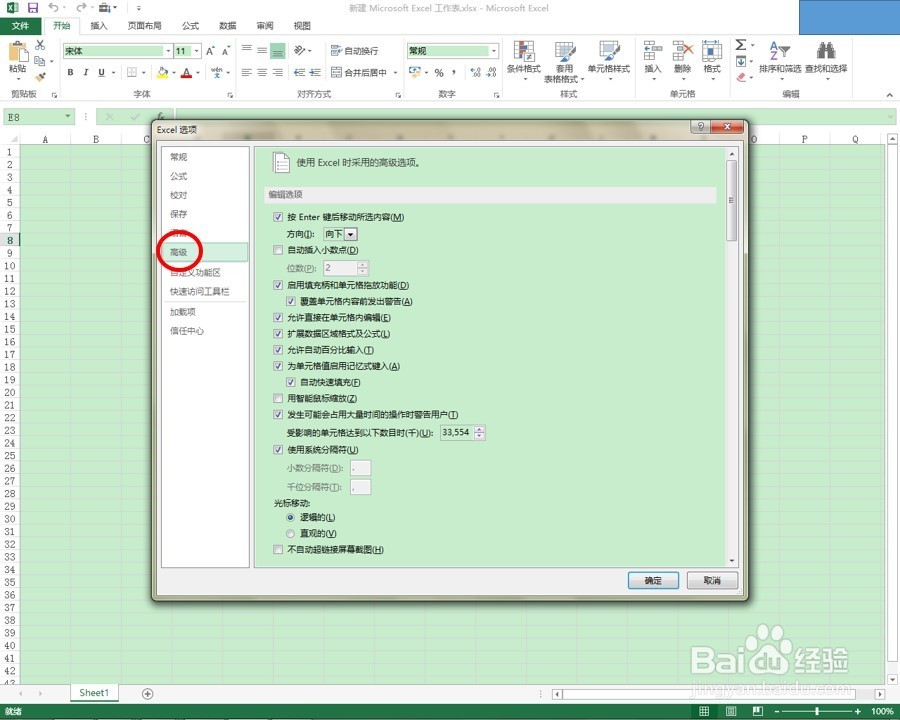900x720 pixels.
Task: Expand the borders dropdown arrow
Action: pyautogui.click(x=143, y=72)
